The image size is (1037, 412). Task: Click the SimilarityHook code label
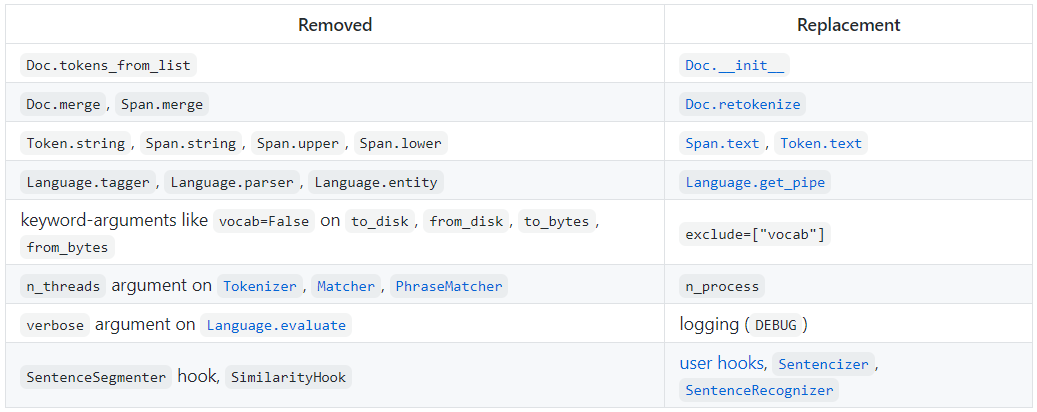click(288, 377)
